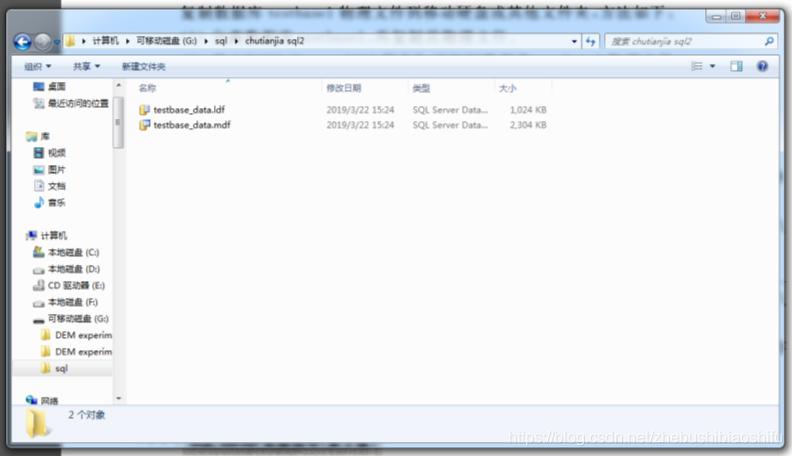Image resolution: width=792 pixels, height=456 pixels.
Task: Open the 音乐 library
Action: click(x=57, y=202)
